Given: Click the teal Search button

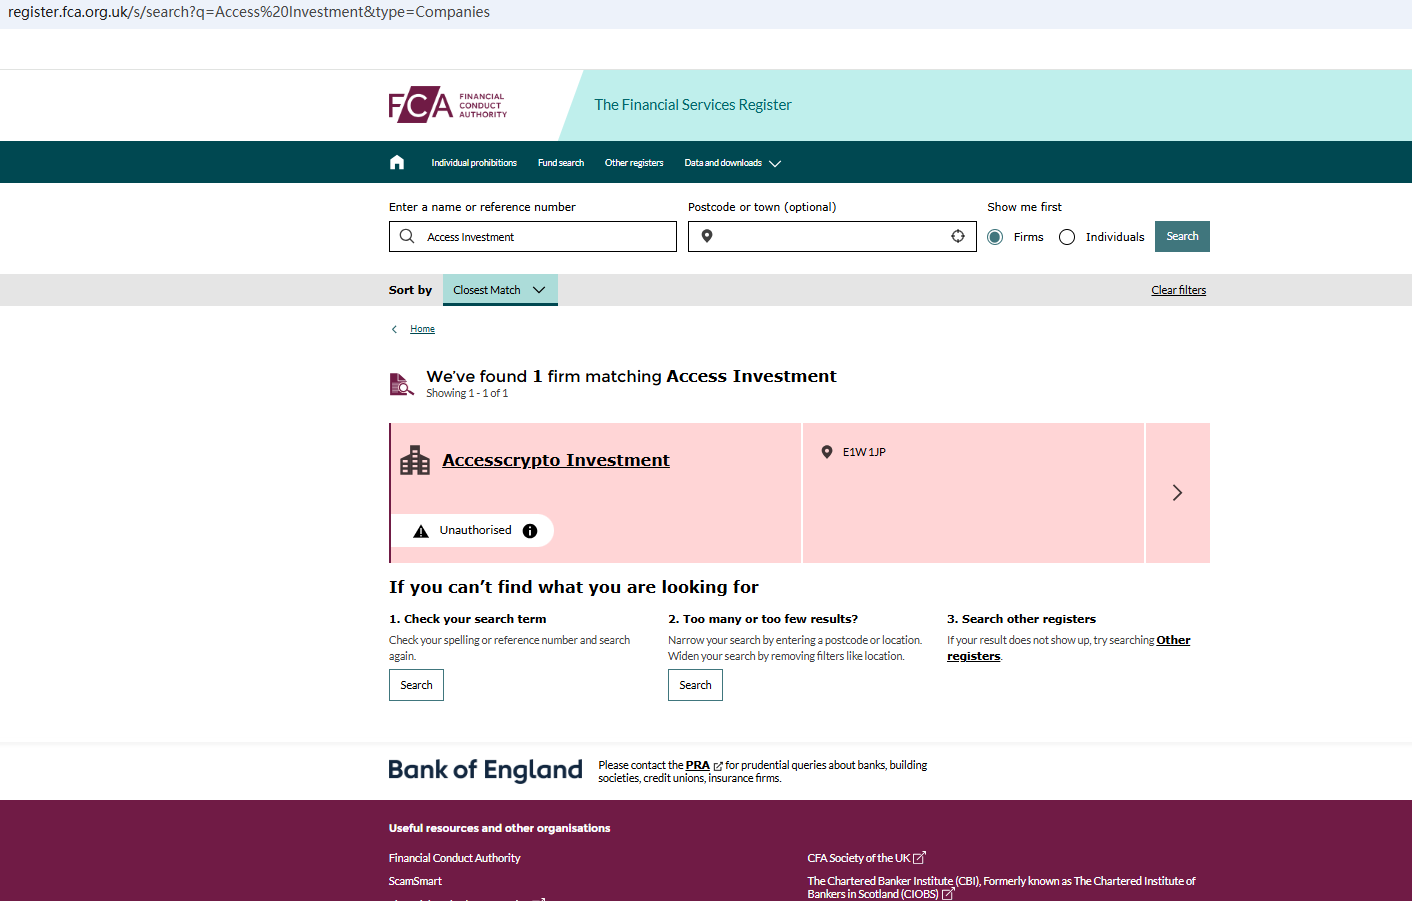Looking at the screenshot, I should pyautogui.click(x=1182, y=236).
